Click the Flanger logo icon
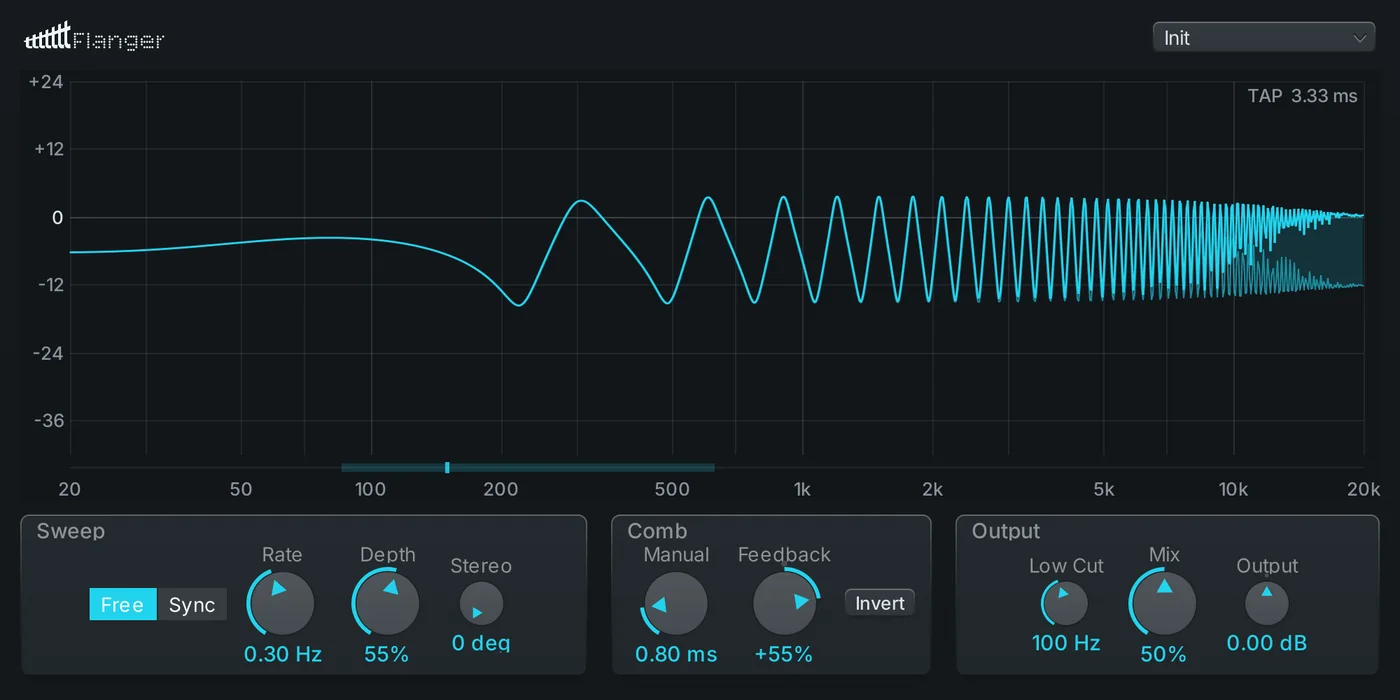The height and width of the screenshot is (700, 1400). pos(48,37)
